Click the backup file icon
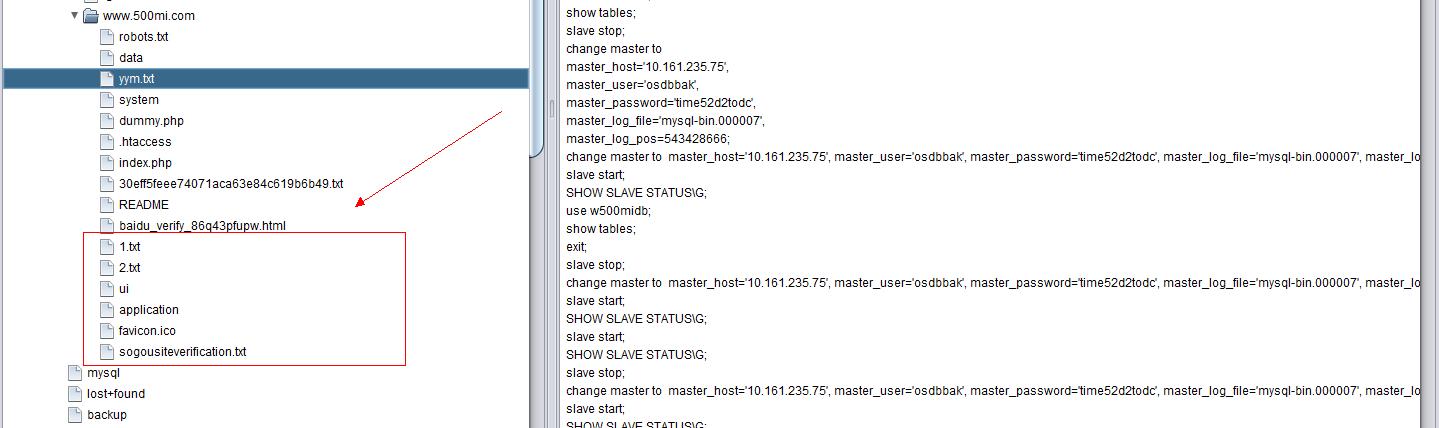This screenshot has height=428, width=1439. [75, 415]
